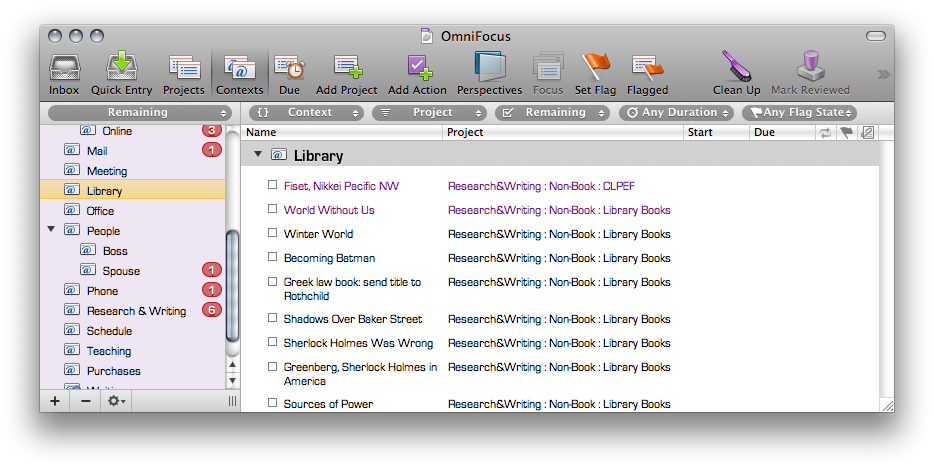Collapse the Library group triangle
Viewport: 934px width, 467px height.
click(257, 154)
